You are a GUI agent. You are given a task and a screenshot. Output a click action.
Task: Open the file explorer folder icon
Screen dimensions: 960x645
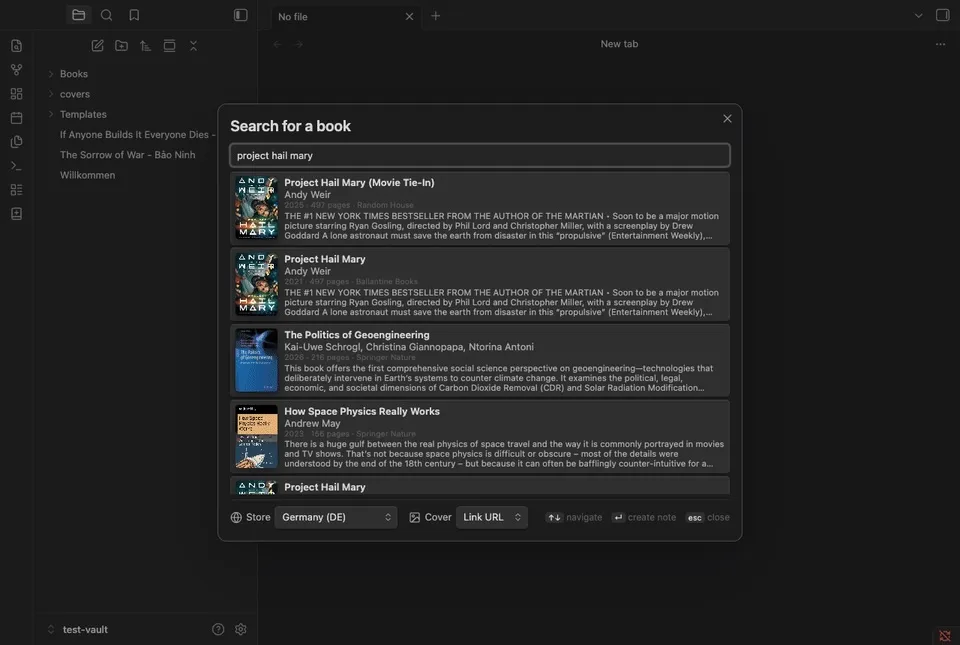tap(78, 15)
